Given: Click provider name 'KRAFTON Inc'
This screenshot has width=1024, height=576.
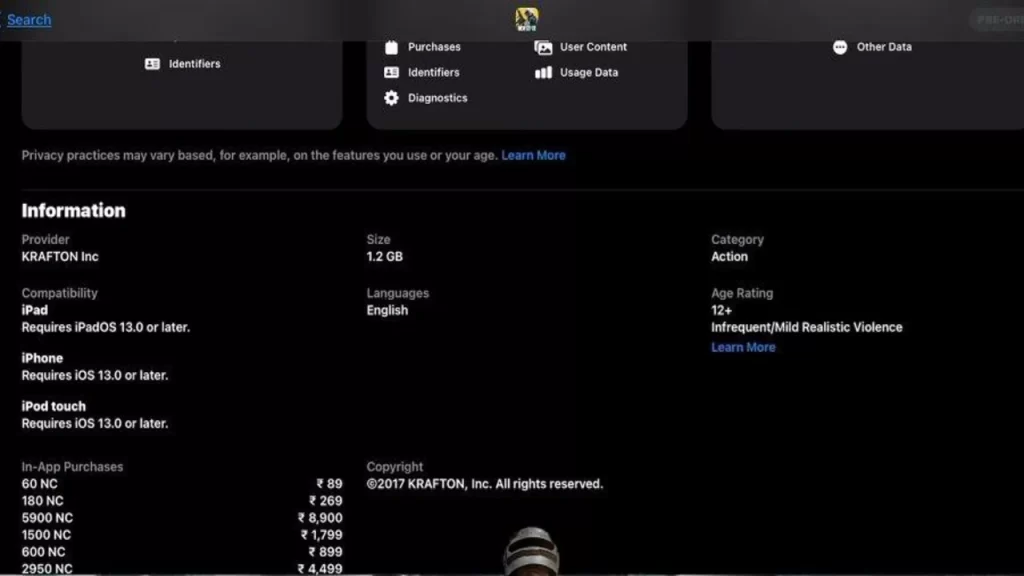Looking at the screenshot, I should click(60, 257).
